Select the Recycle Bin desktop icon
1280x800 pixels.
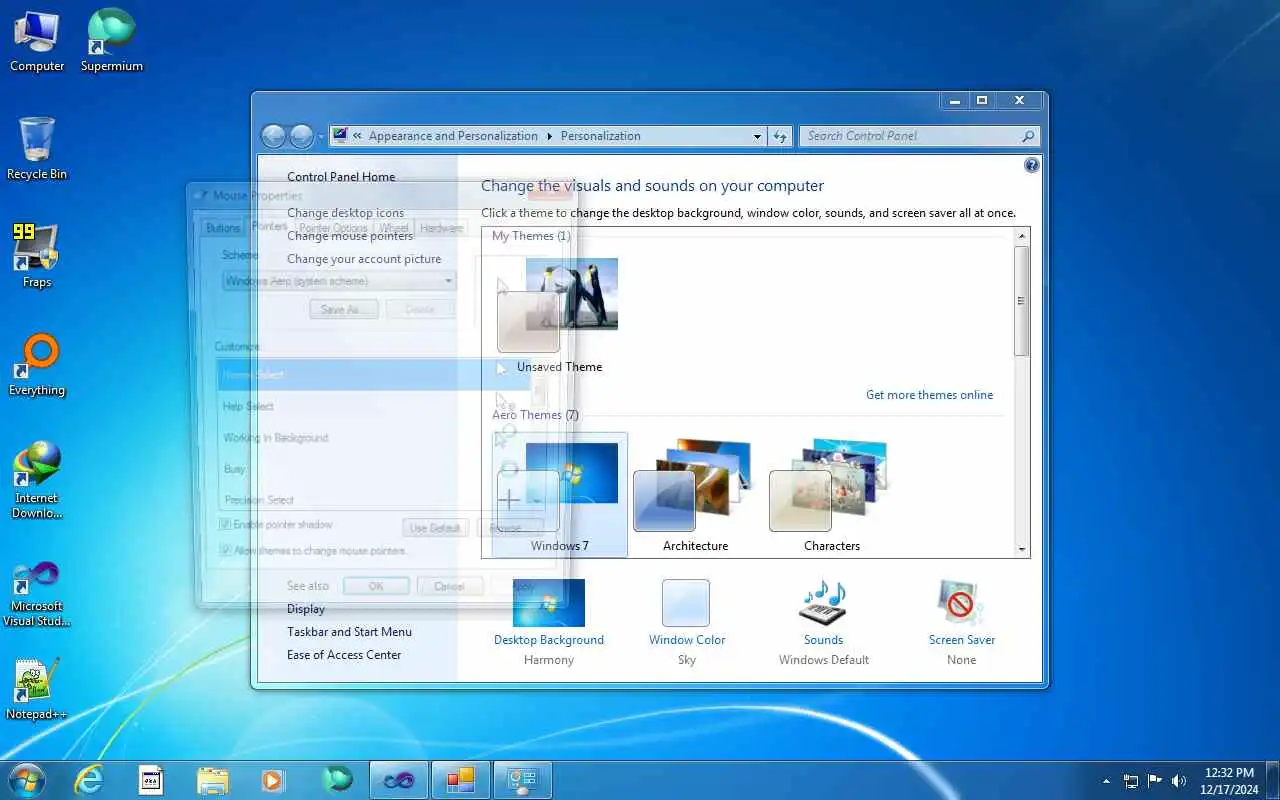click(x=37, y=149)
